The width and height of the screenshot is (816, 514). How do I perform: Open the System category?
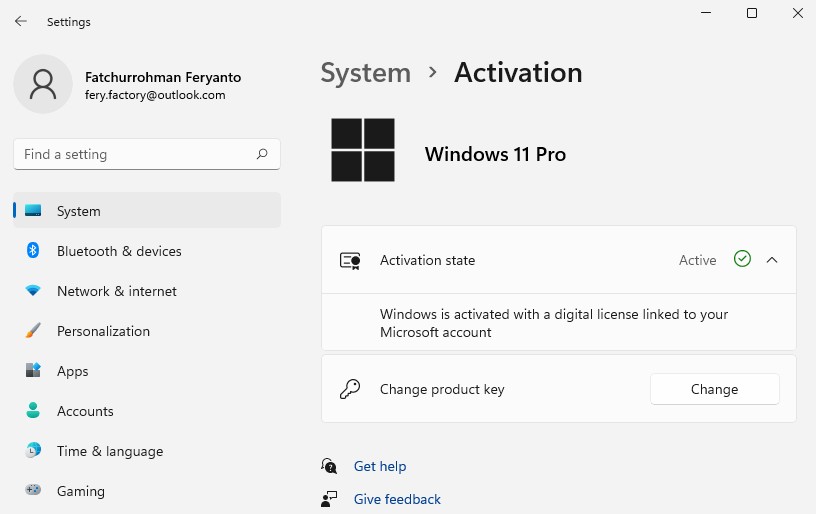147,210
